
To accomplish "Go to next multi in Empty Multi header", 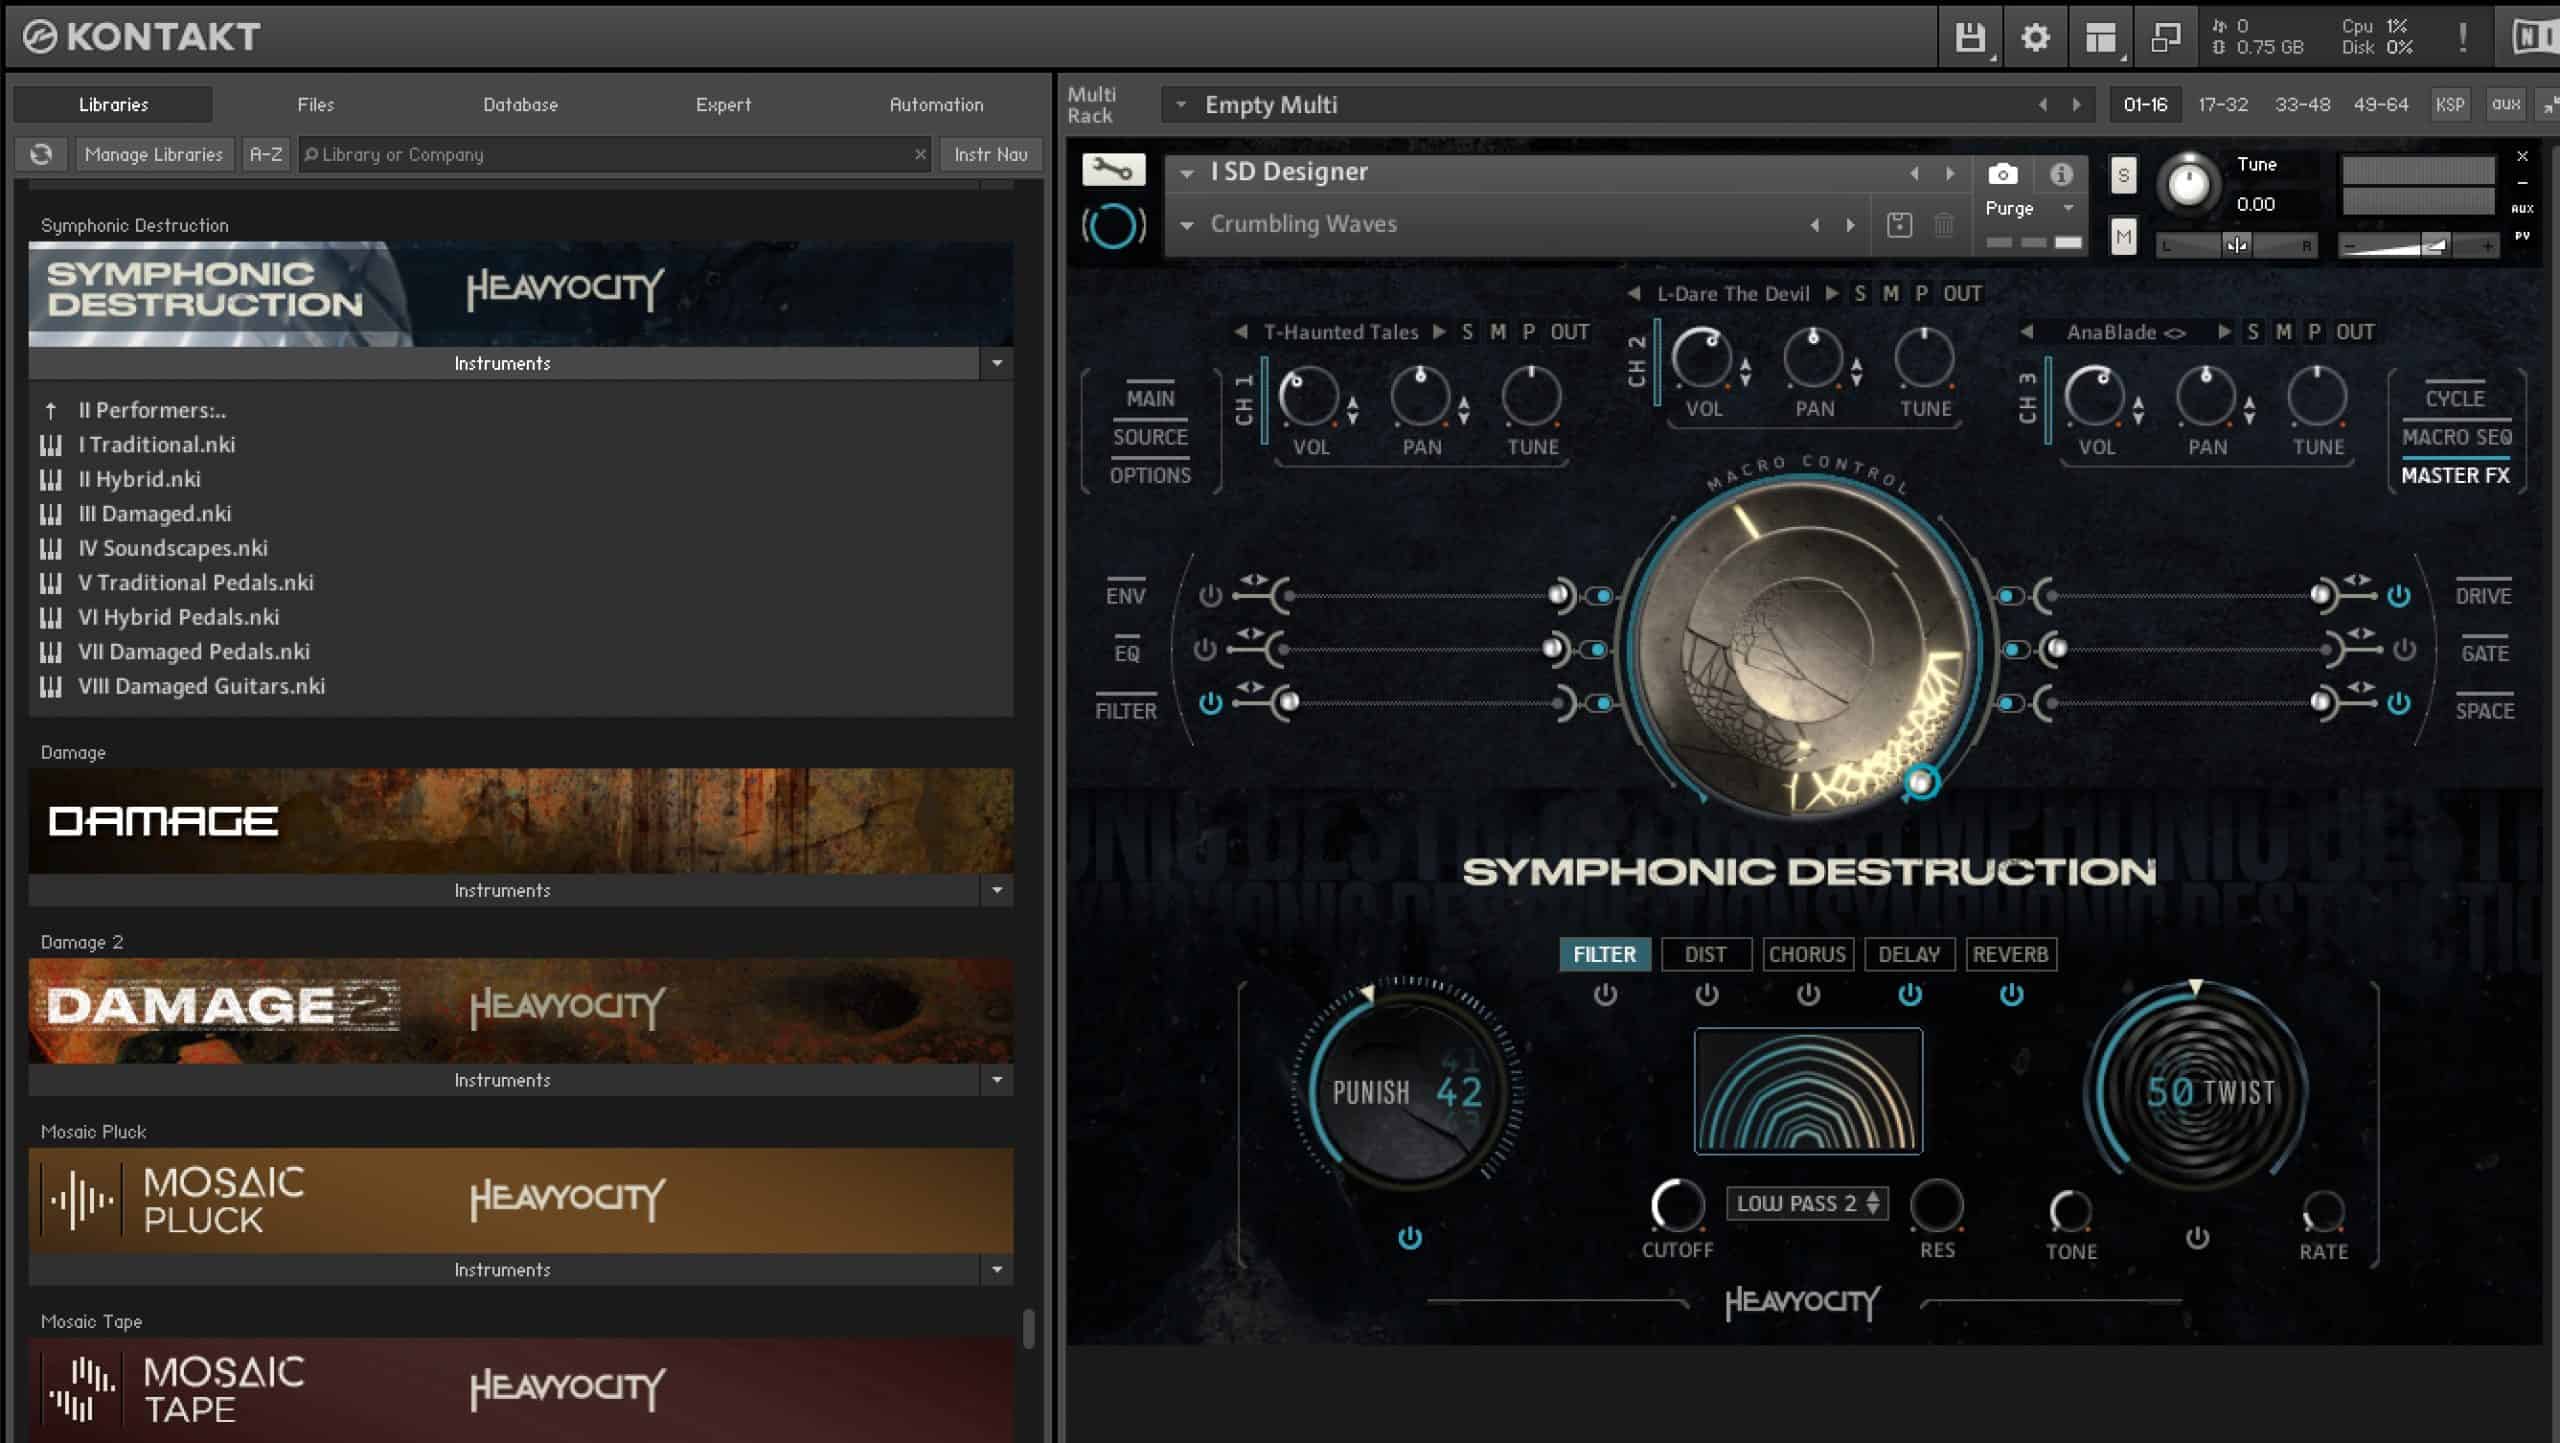I will pyautogui.click(x=2076, y=105).
